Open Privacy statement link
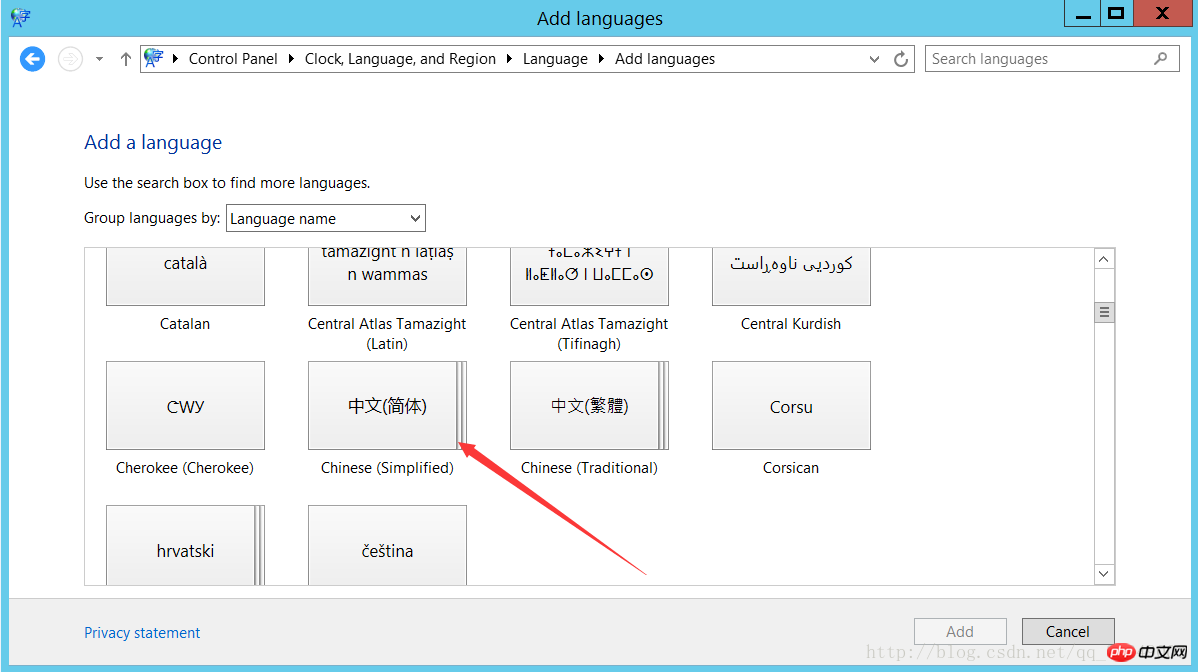 tap(142, 632)
